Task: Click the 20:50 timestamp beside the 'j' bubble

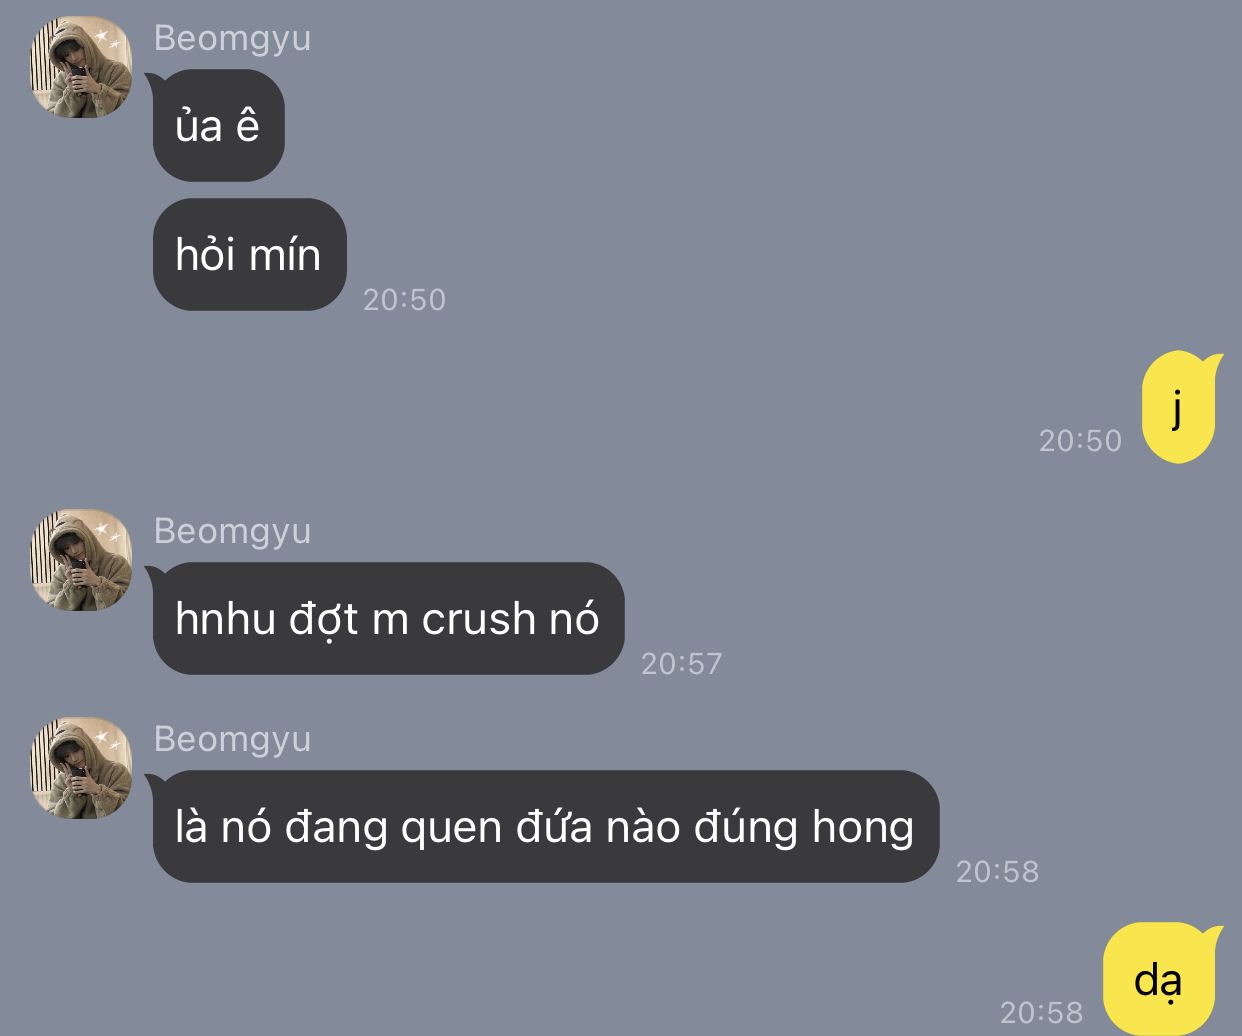Action: click(x=1080, y=441)
